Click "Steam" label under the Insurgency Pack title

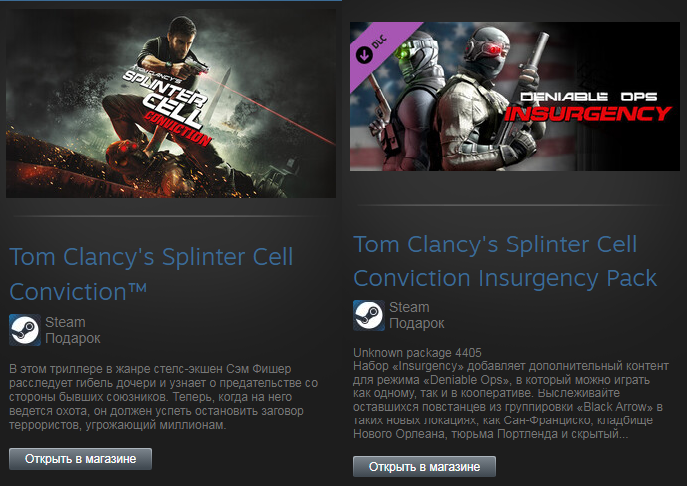click(408, 306)
